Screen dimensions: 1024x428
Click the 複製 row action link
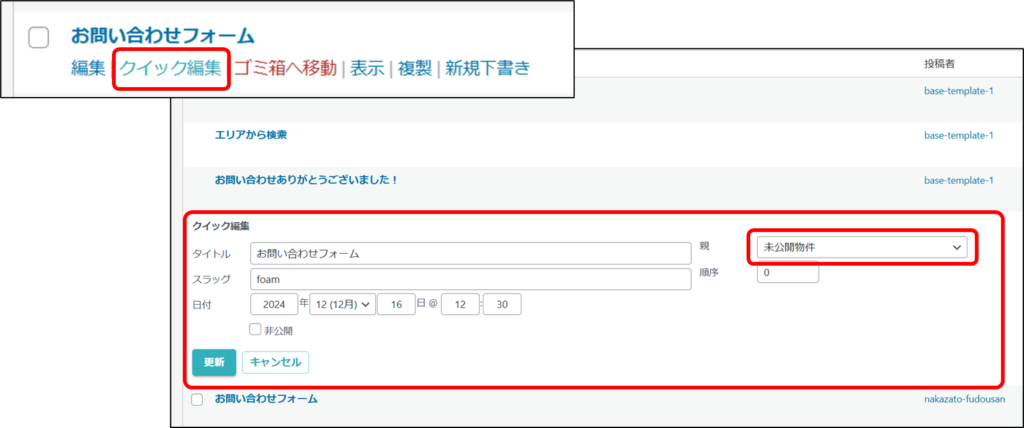(x=415, y=69)
